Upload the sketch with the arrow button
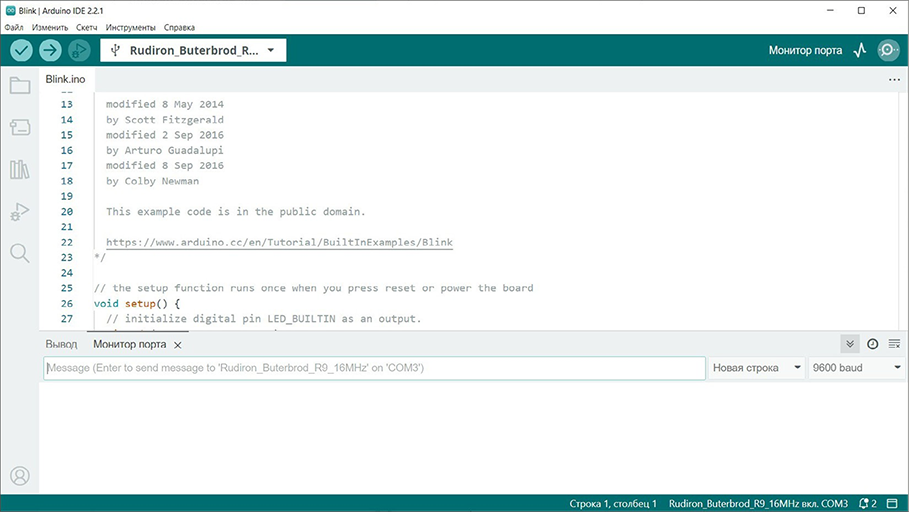Screen dimensions: 909x512 [x=50, y=50]
